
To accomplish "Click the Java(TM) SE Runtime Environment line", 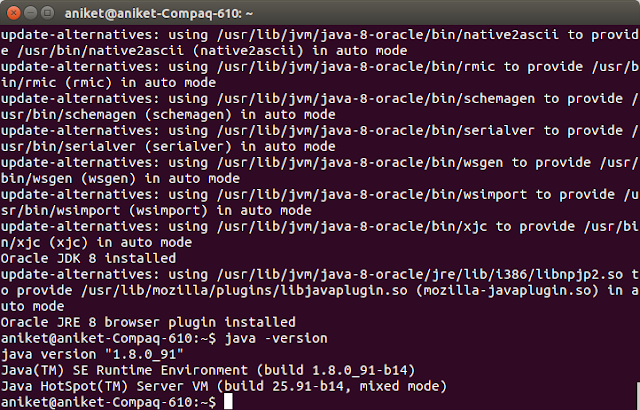I will (208, 370).
